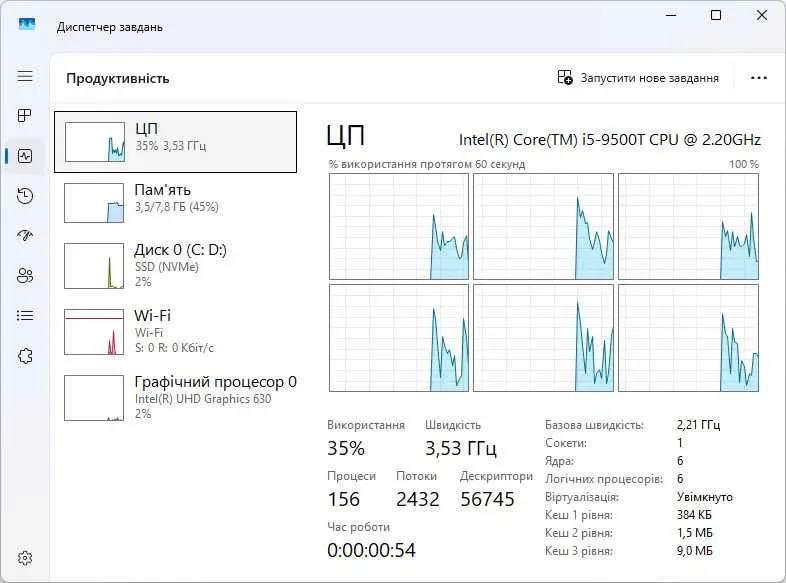This screenshot has height=583, width=786.
Task: Click the top-right CPU core graph
Action: tap(689, 227)
